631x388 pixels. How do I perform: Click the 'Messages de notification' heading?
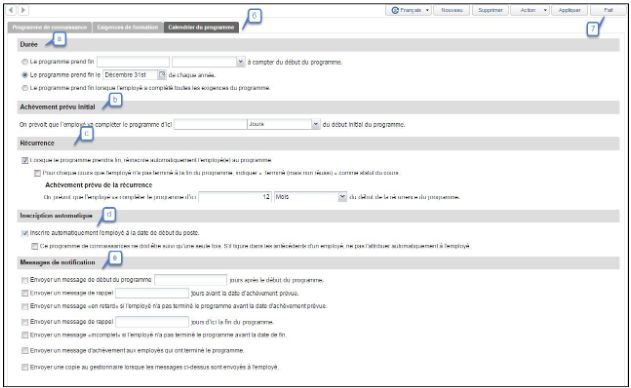(x=58, y=262)
